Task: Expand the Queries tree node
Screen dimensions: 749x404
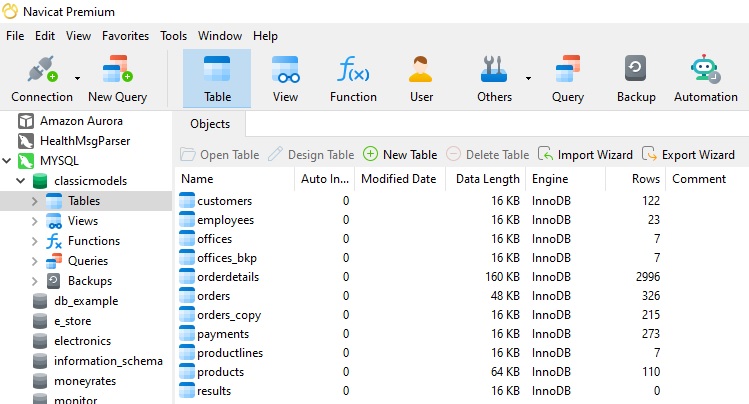Action: (x=34, y=261)
